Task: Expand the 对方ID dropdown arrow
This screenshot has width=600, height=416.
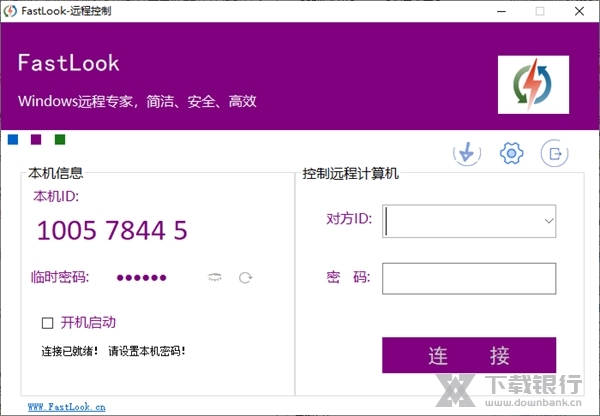Action: click(x=549, y=221)
